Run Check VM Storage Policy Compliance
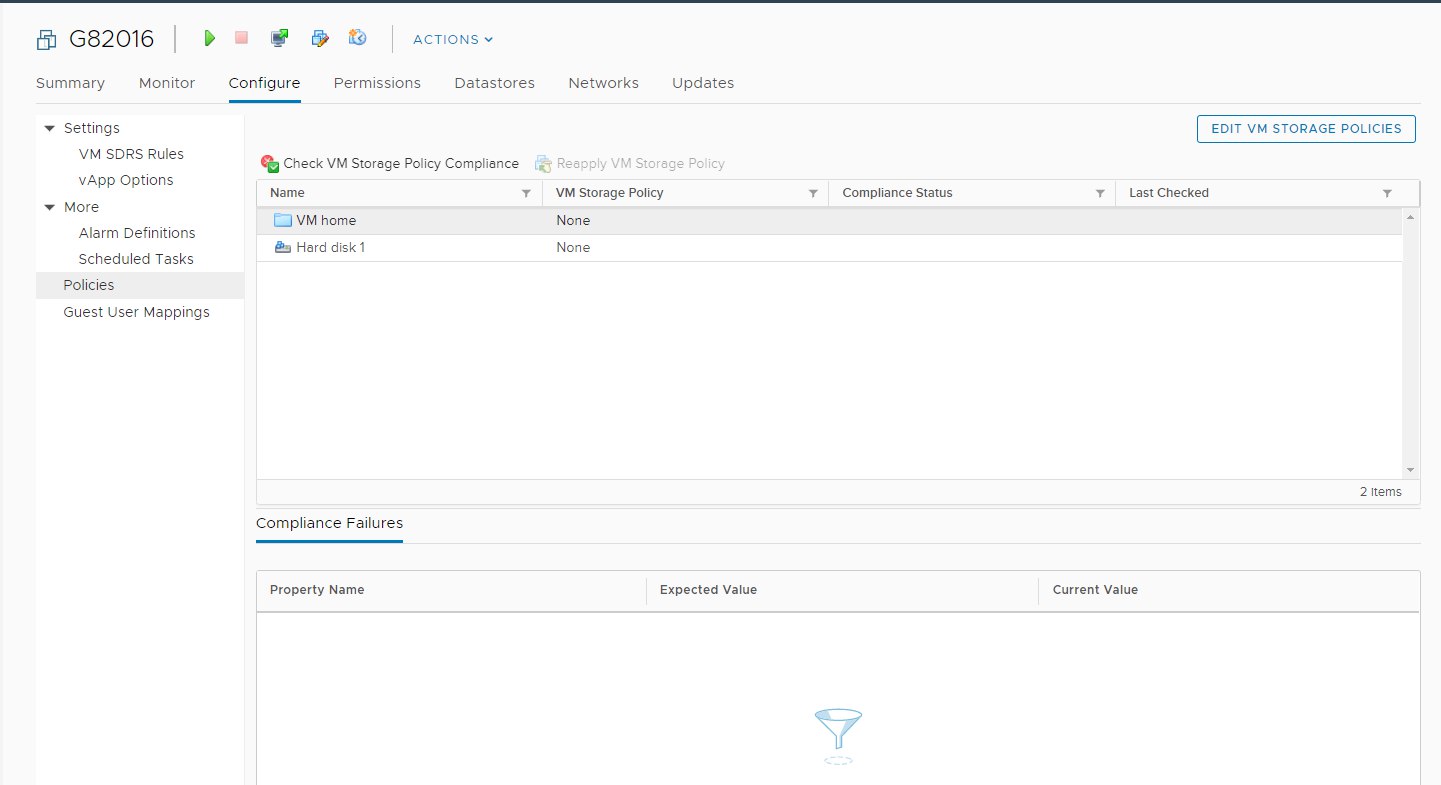This screenshot has height=785, width=1441. tap(390, 163)
